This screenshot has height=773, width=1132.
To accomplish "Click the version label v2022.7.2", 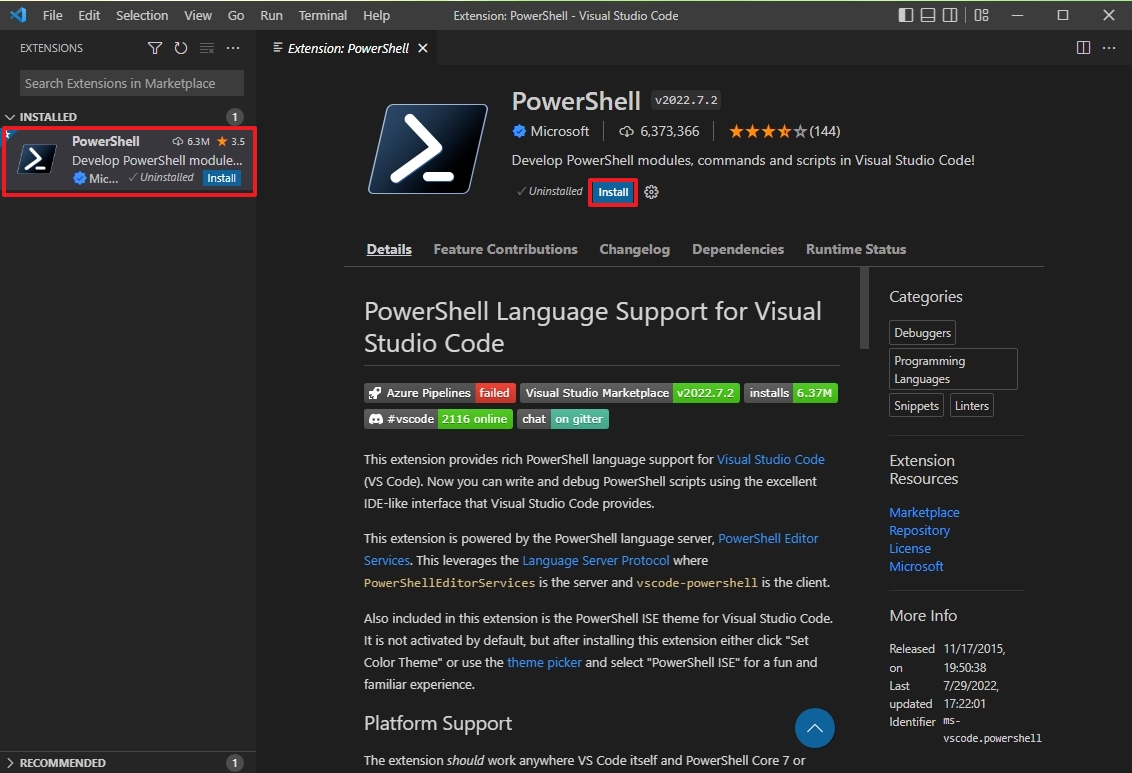I will (686, 100).
